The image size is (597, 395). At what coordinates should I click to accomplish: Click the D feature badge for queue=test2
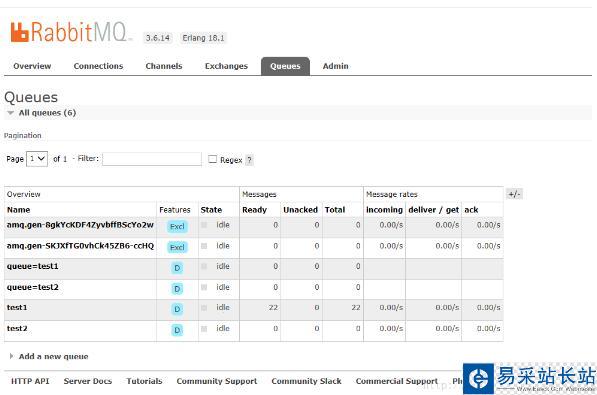click(177, 289)
